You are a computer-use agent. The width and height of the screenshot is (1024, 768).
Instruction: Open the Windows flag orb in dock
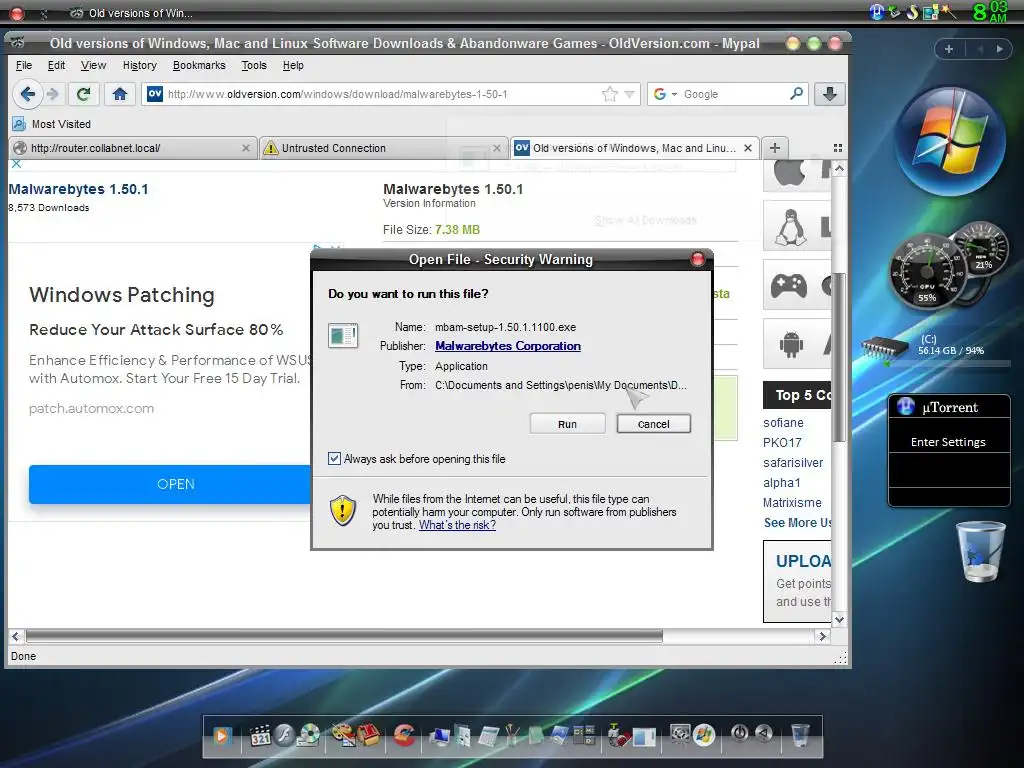(704, 735)
